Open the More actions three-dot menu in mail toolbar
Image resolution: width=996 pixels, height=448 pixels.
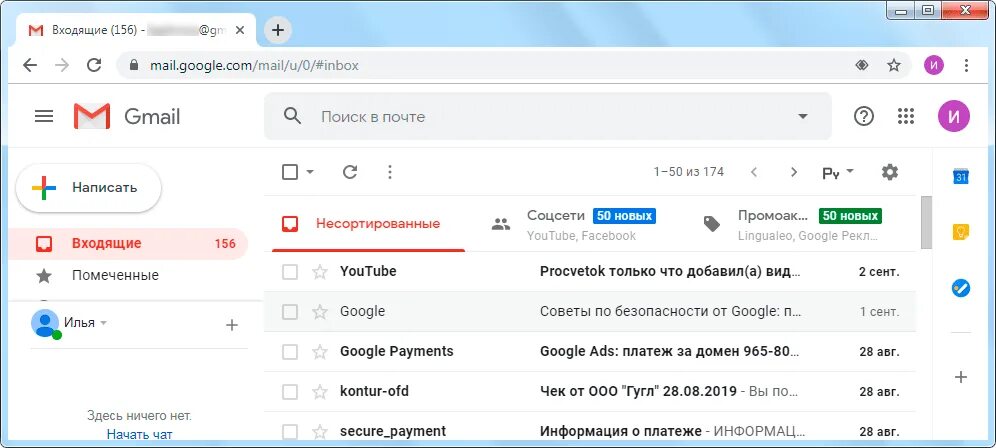tap(390, 172)
